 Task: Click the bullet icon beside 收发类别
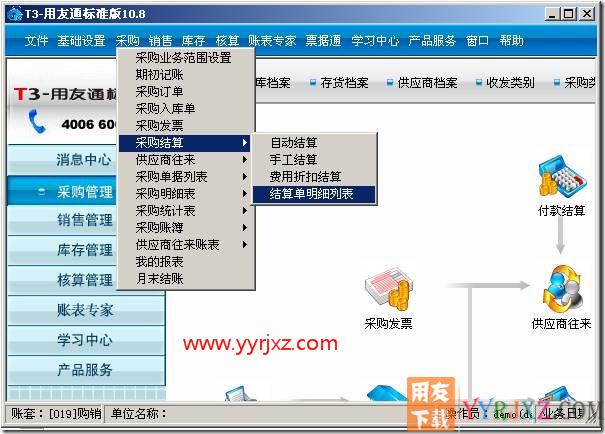(478, 83)
